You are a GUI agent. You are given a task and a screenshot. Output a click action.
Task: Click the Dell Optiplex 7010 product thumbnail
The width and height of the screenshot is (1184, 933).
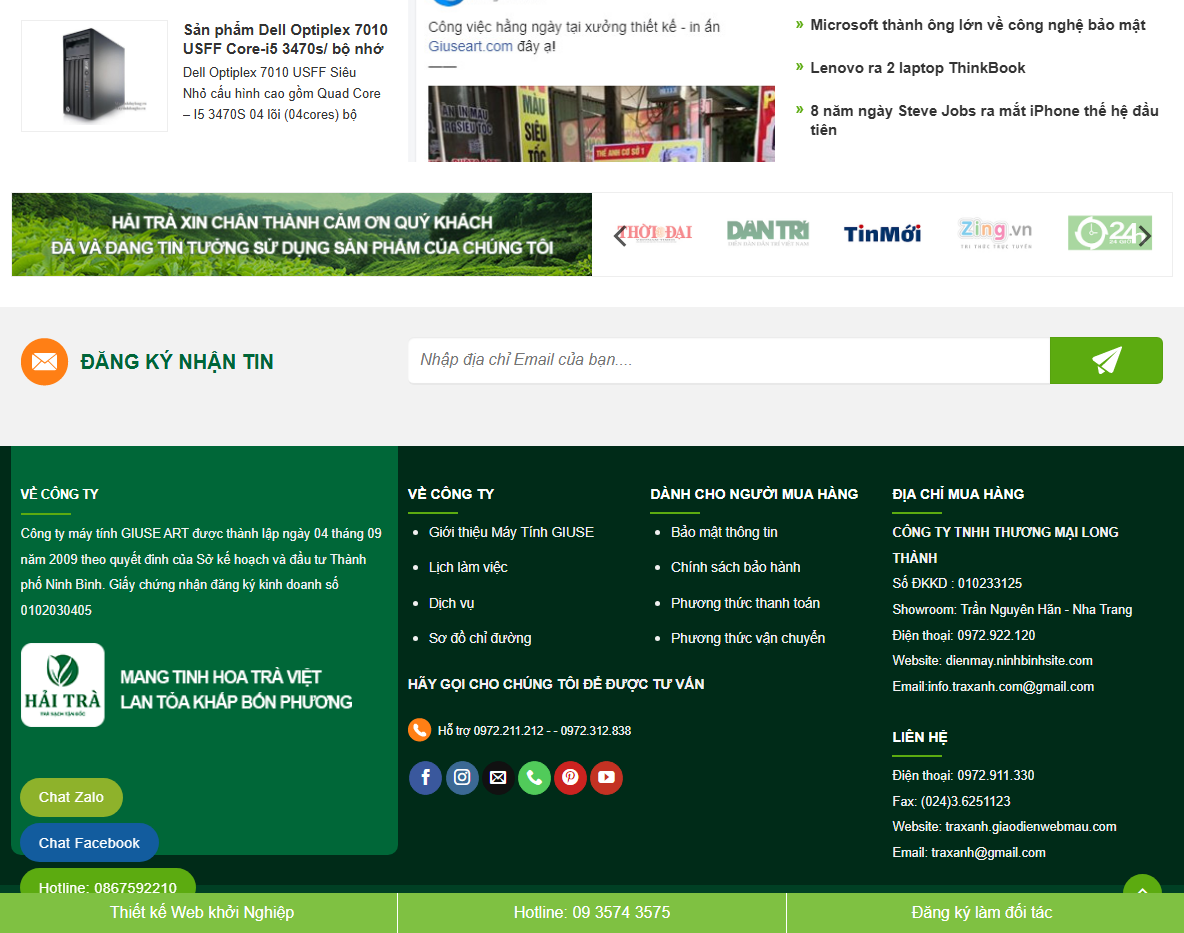click(x=94, y=76)
